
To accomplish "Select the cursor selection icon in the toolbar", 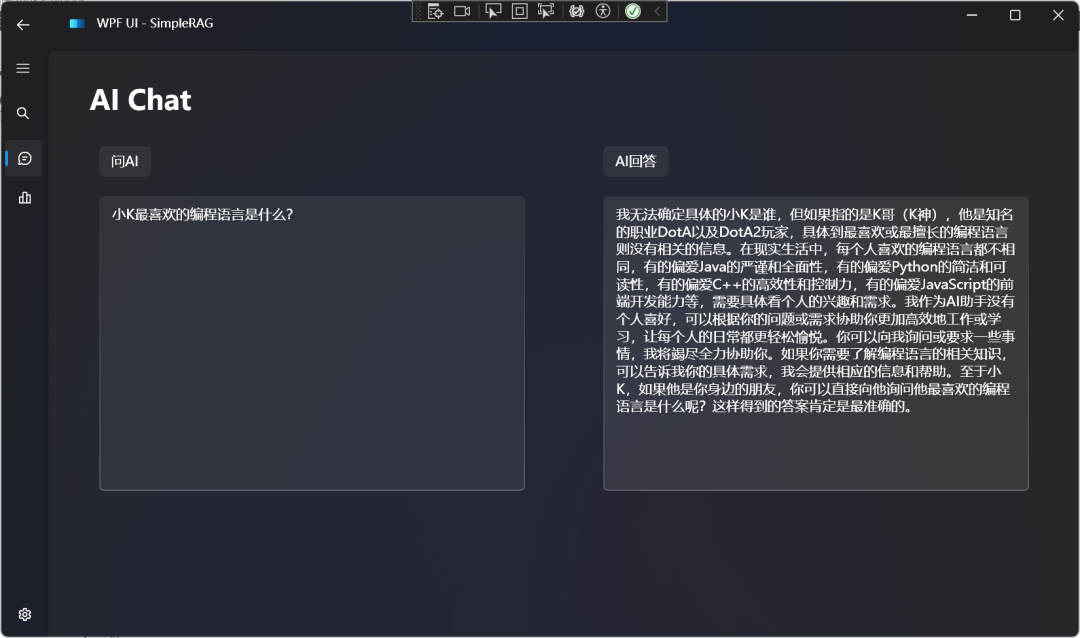I will click(x=492, y=11).
